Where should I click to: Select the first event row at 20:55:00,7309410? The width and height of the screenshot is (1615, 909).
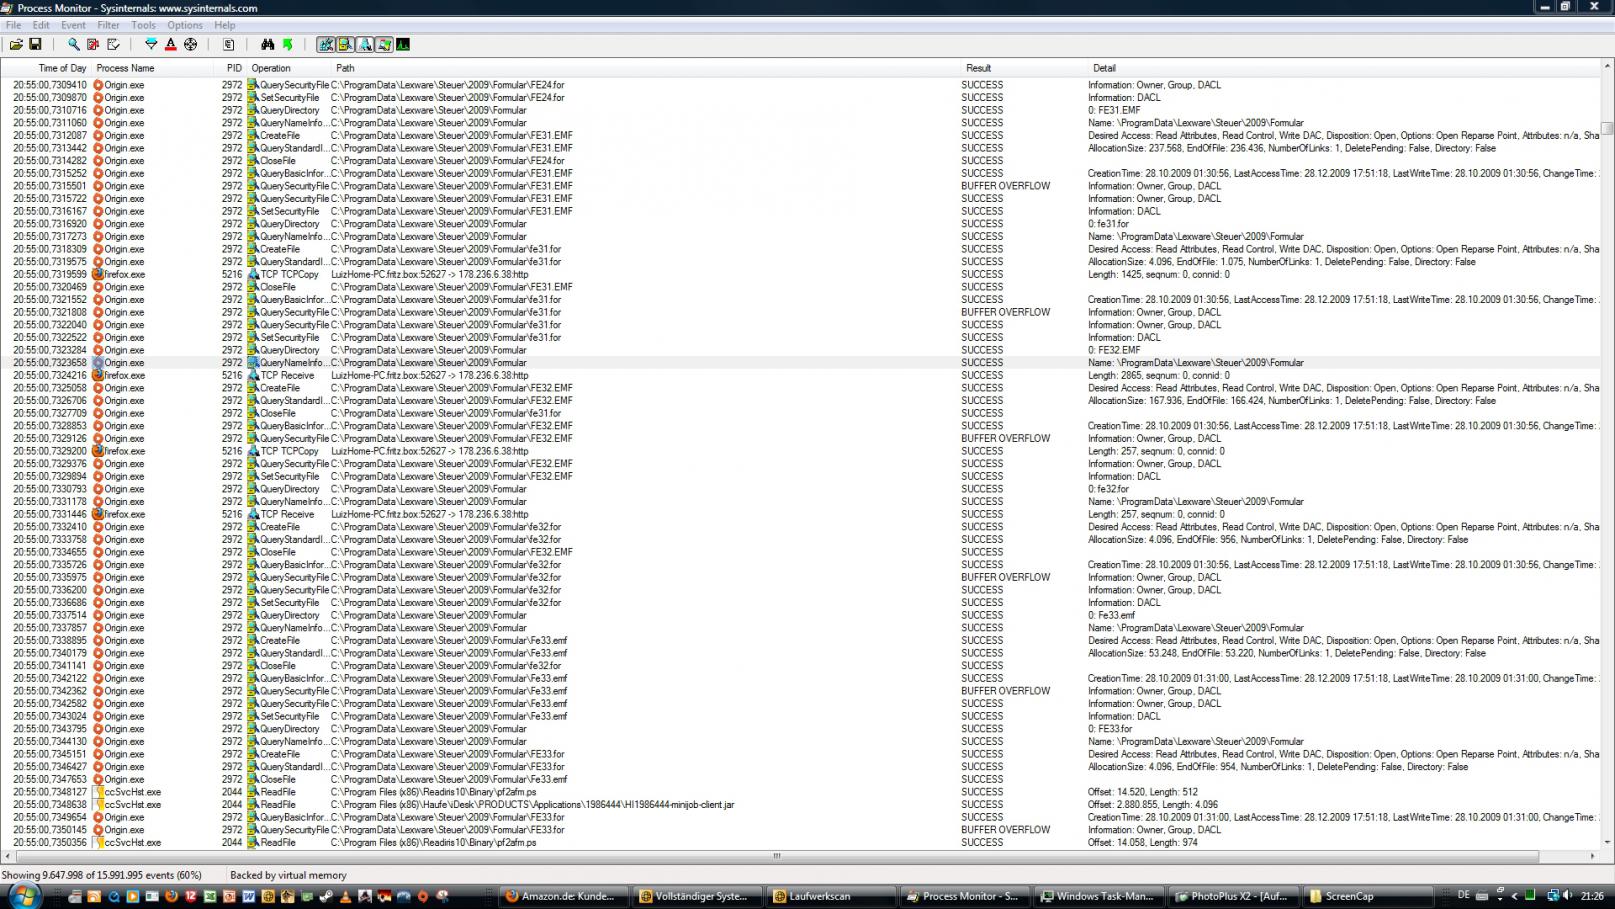(800, 85)
